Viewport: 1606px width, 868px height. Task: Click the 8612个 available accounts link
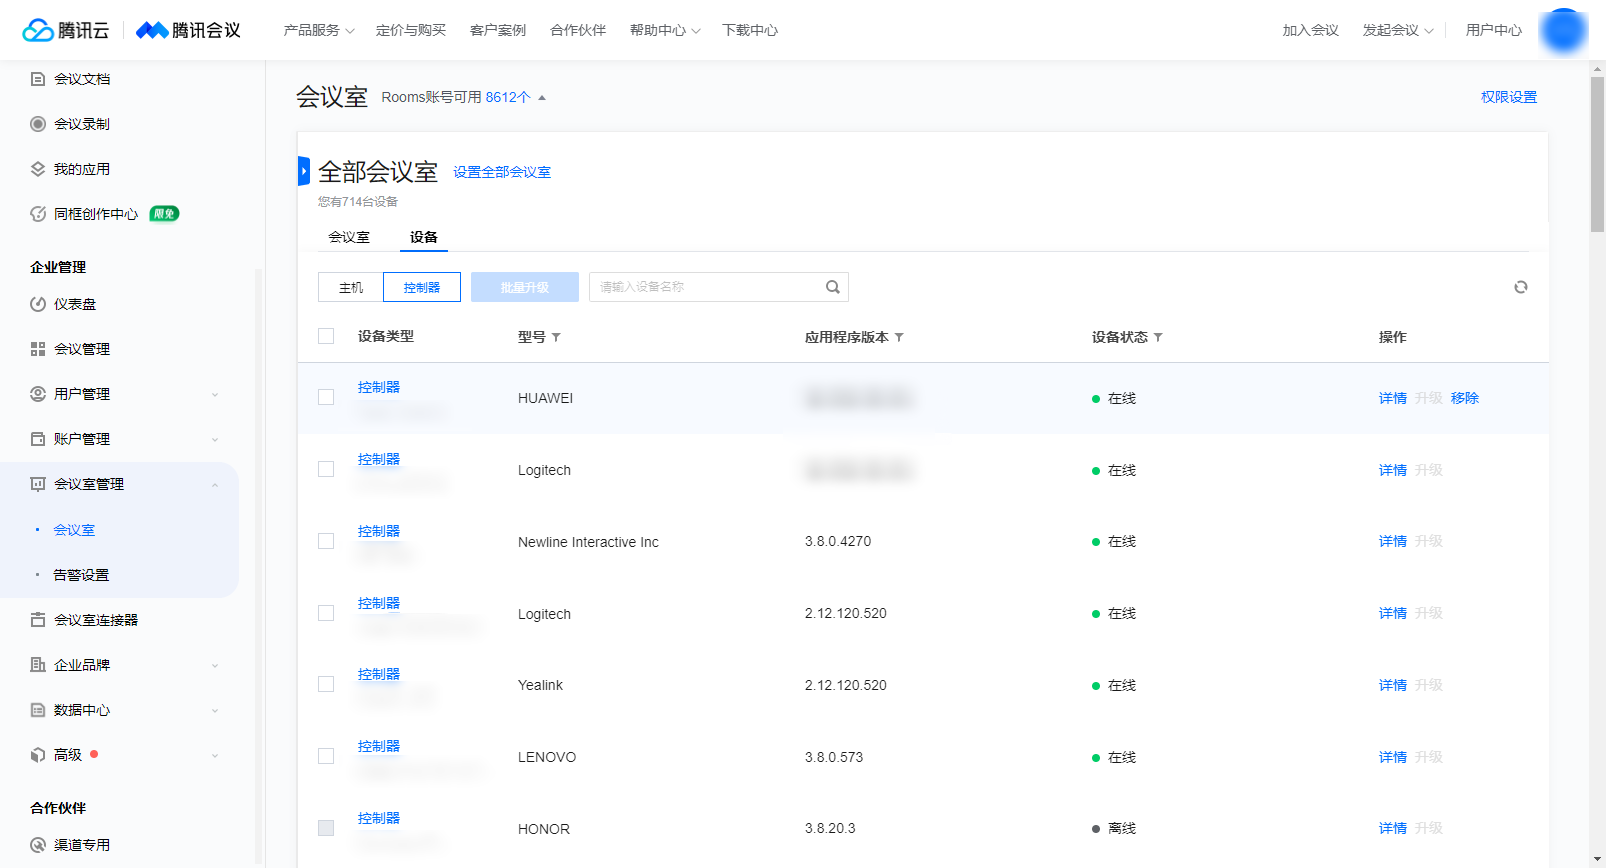[508, 97]
